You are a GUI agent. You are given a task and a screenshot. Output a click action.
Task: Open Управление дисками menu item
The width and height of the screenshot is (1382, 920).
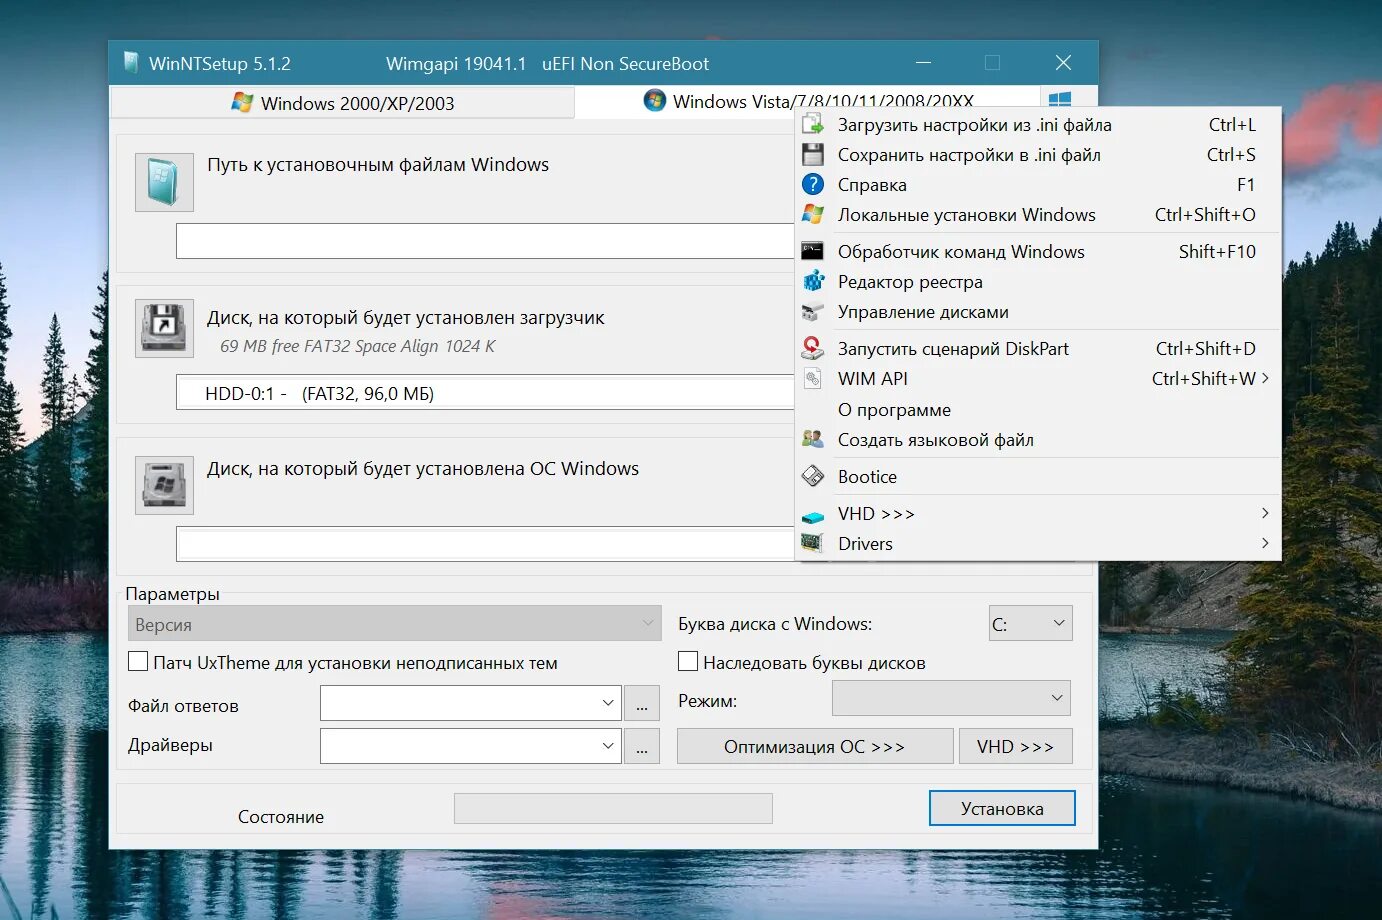tap(1038, 312)
